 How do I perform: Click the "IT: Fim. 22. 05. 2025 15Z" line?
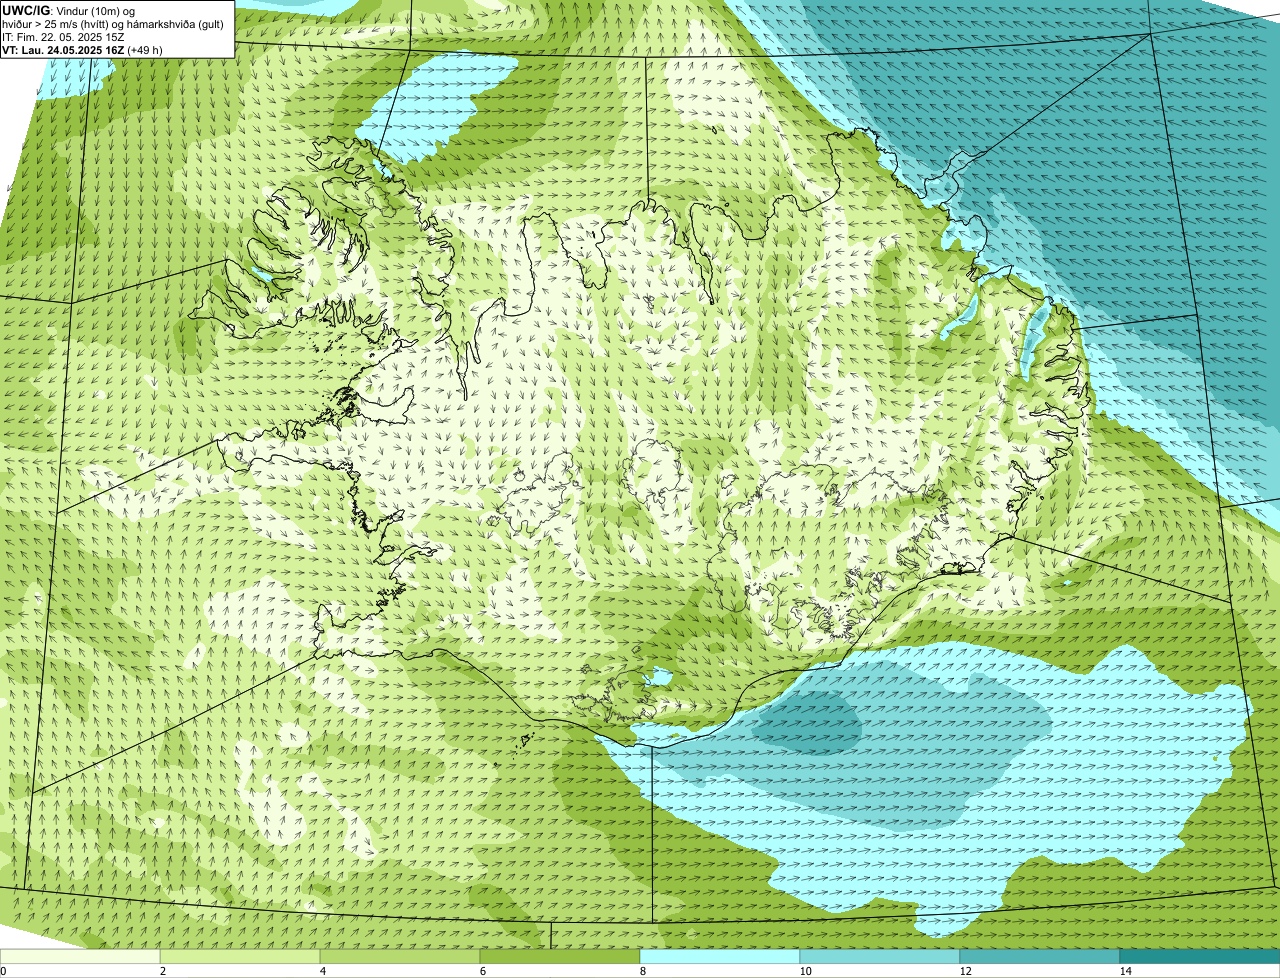pos(63,37)
